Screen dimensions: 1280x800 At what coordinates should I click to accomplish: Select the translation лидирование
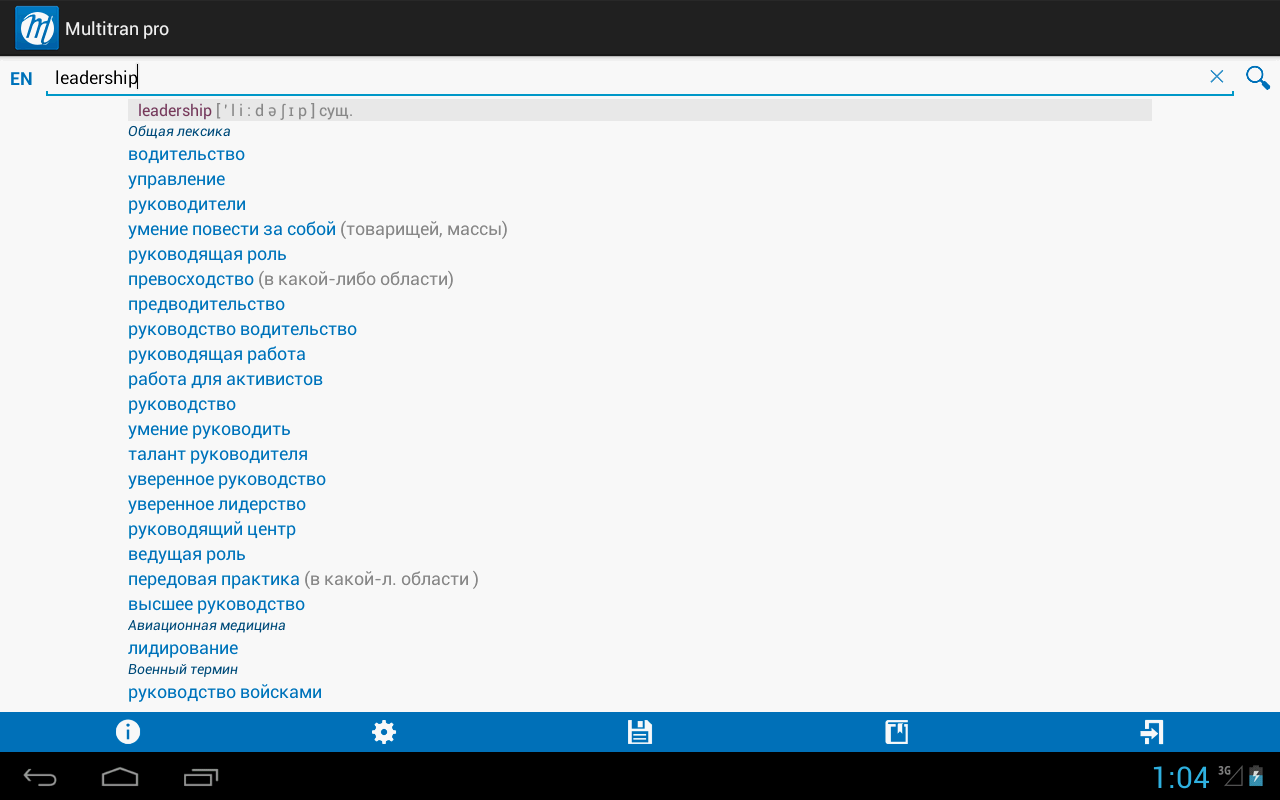pyautogui.click(x=183, y=647)
